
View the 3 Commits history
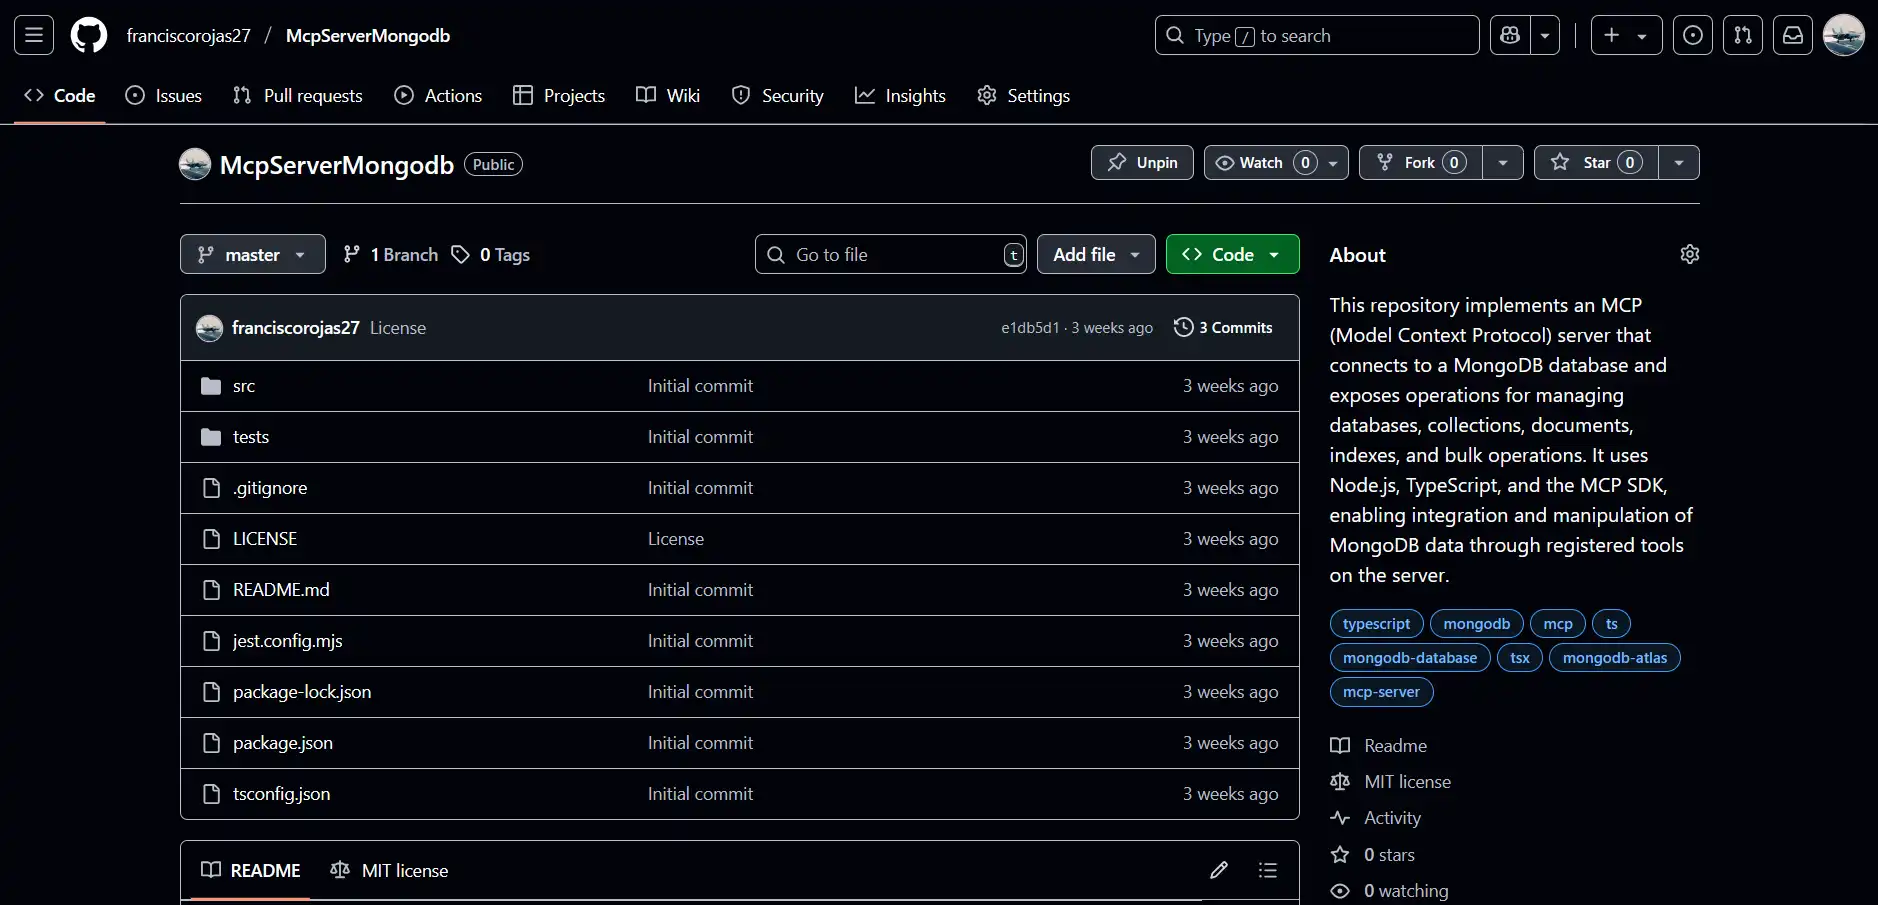pyautogui.click(x=1224, y=328)
